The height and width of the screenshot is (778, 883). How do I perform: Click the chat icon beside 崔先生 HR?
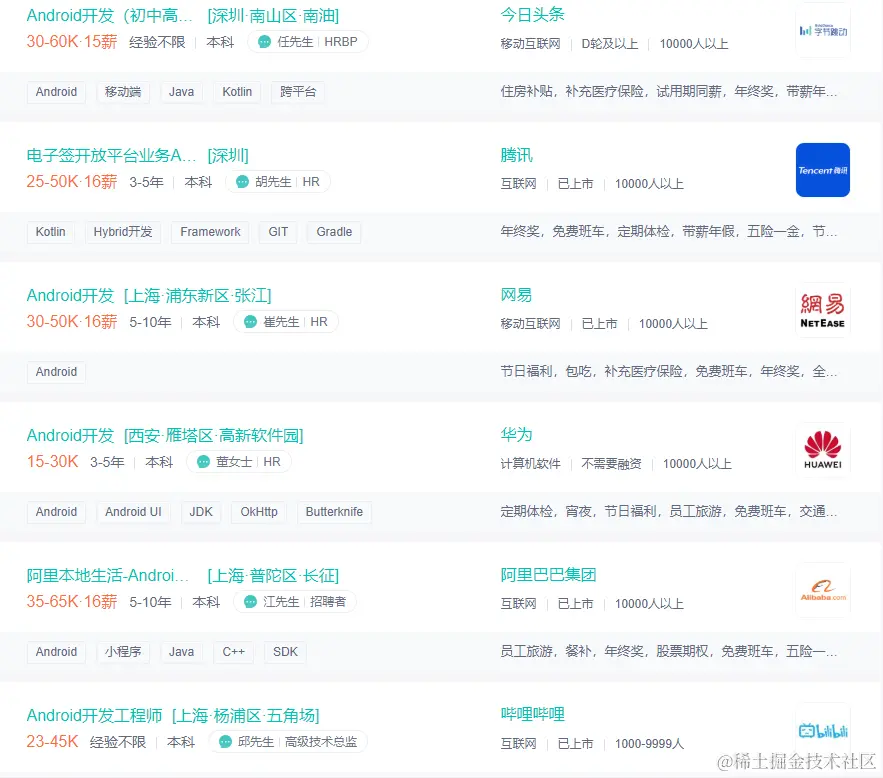pyautogui.click(x=250, y=321)
